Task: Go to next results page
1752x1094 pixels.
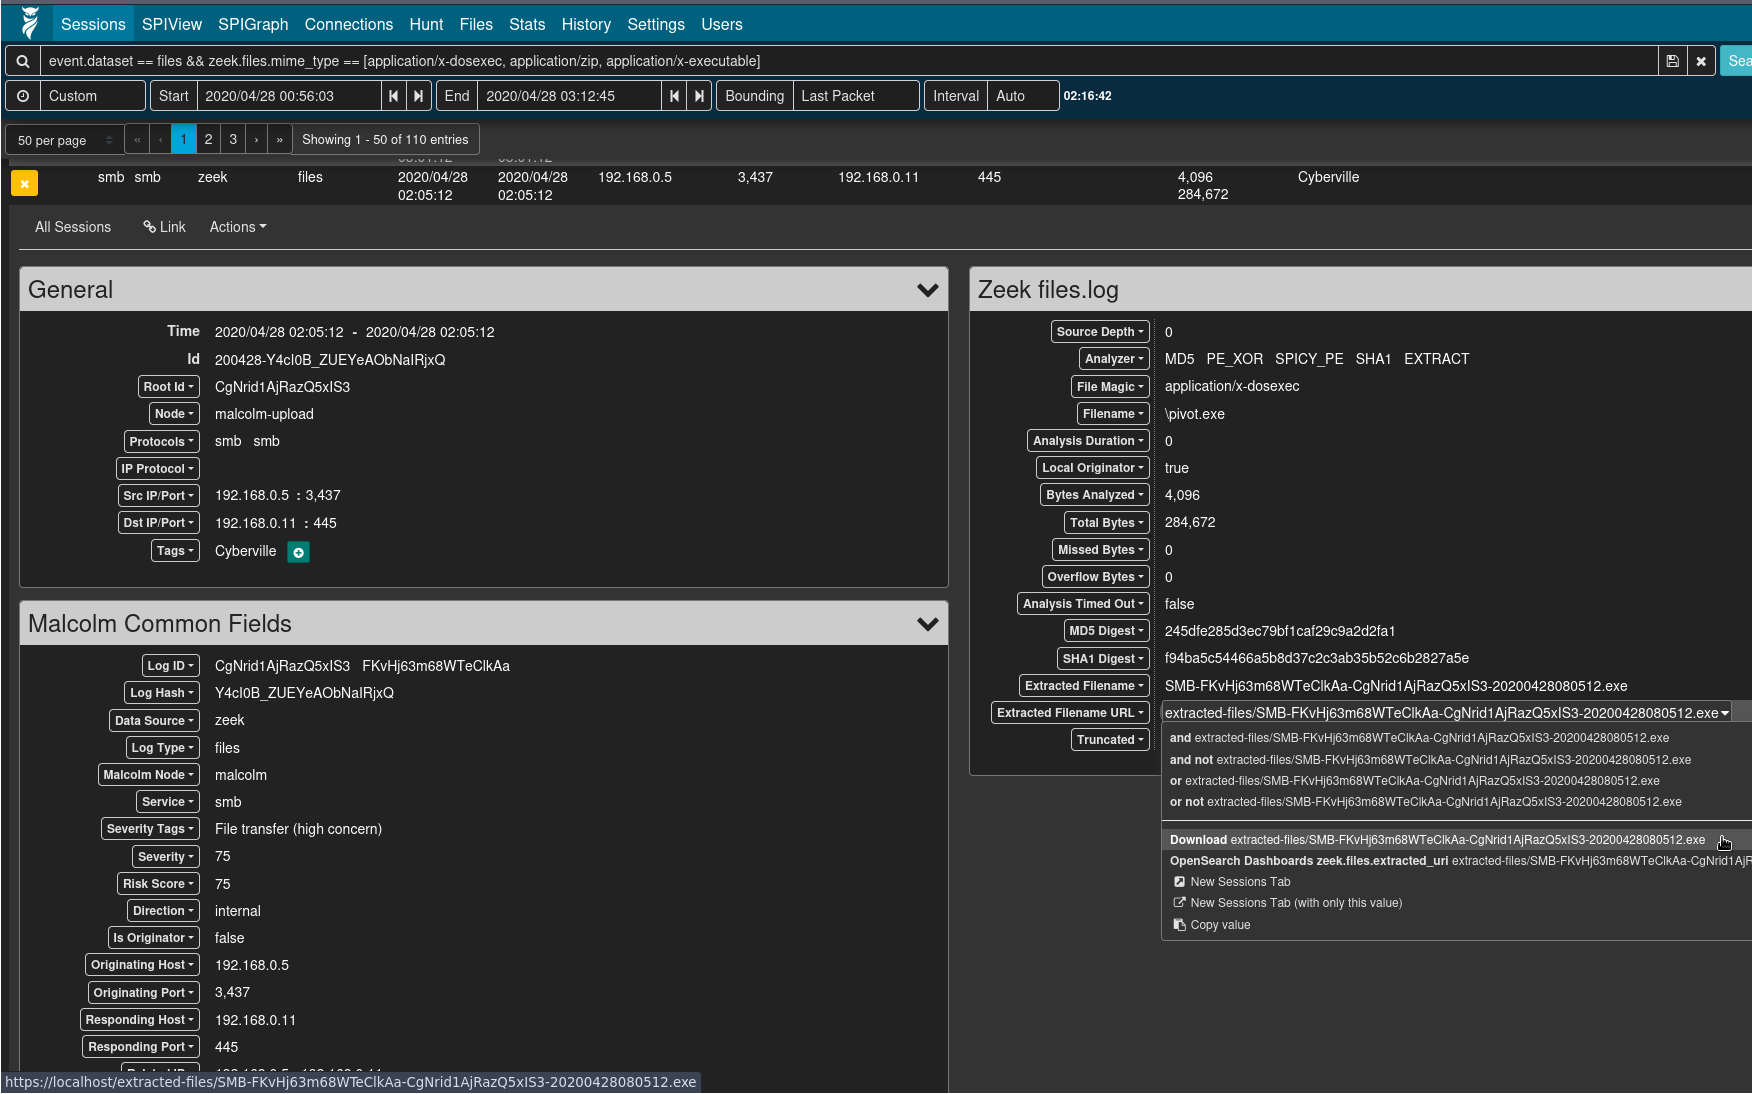Action: click(x=257, y=139)
